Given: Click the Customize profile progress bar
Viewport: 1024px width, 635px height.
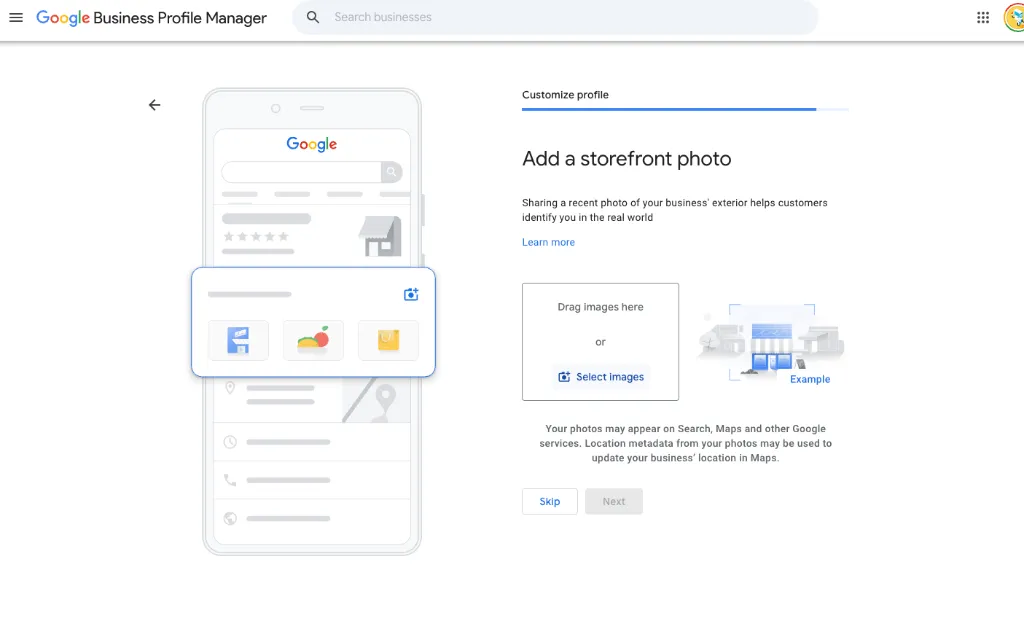Looking at the screenshot, I should (x=685, y=109).
